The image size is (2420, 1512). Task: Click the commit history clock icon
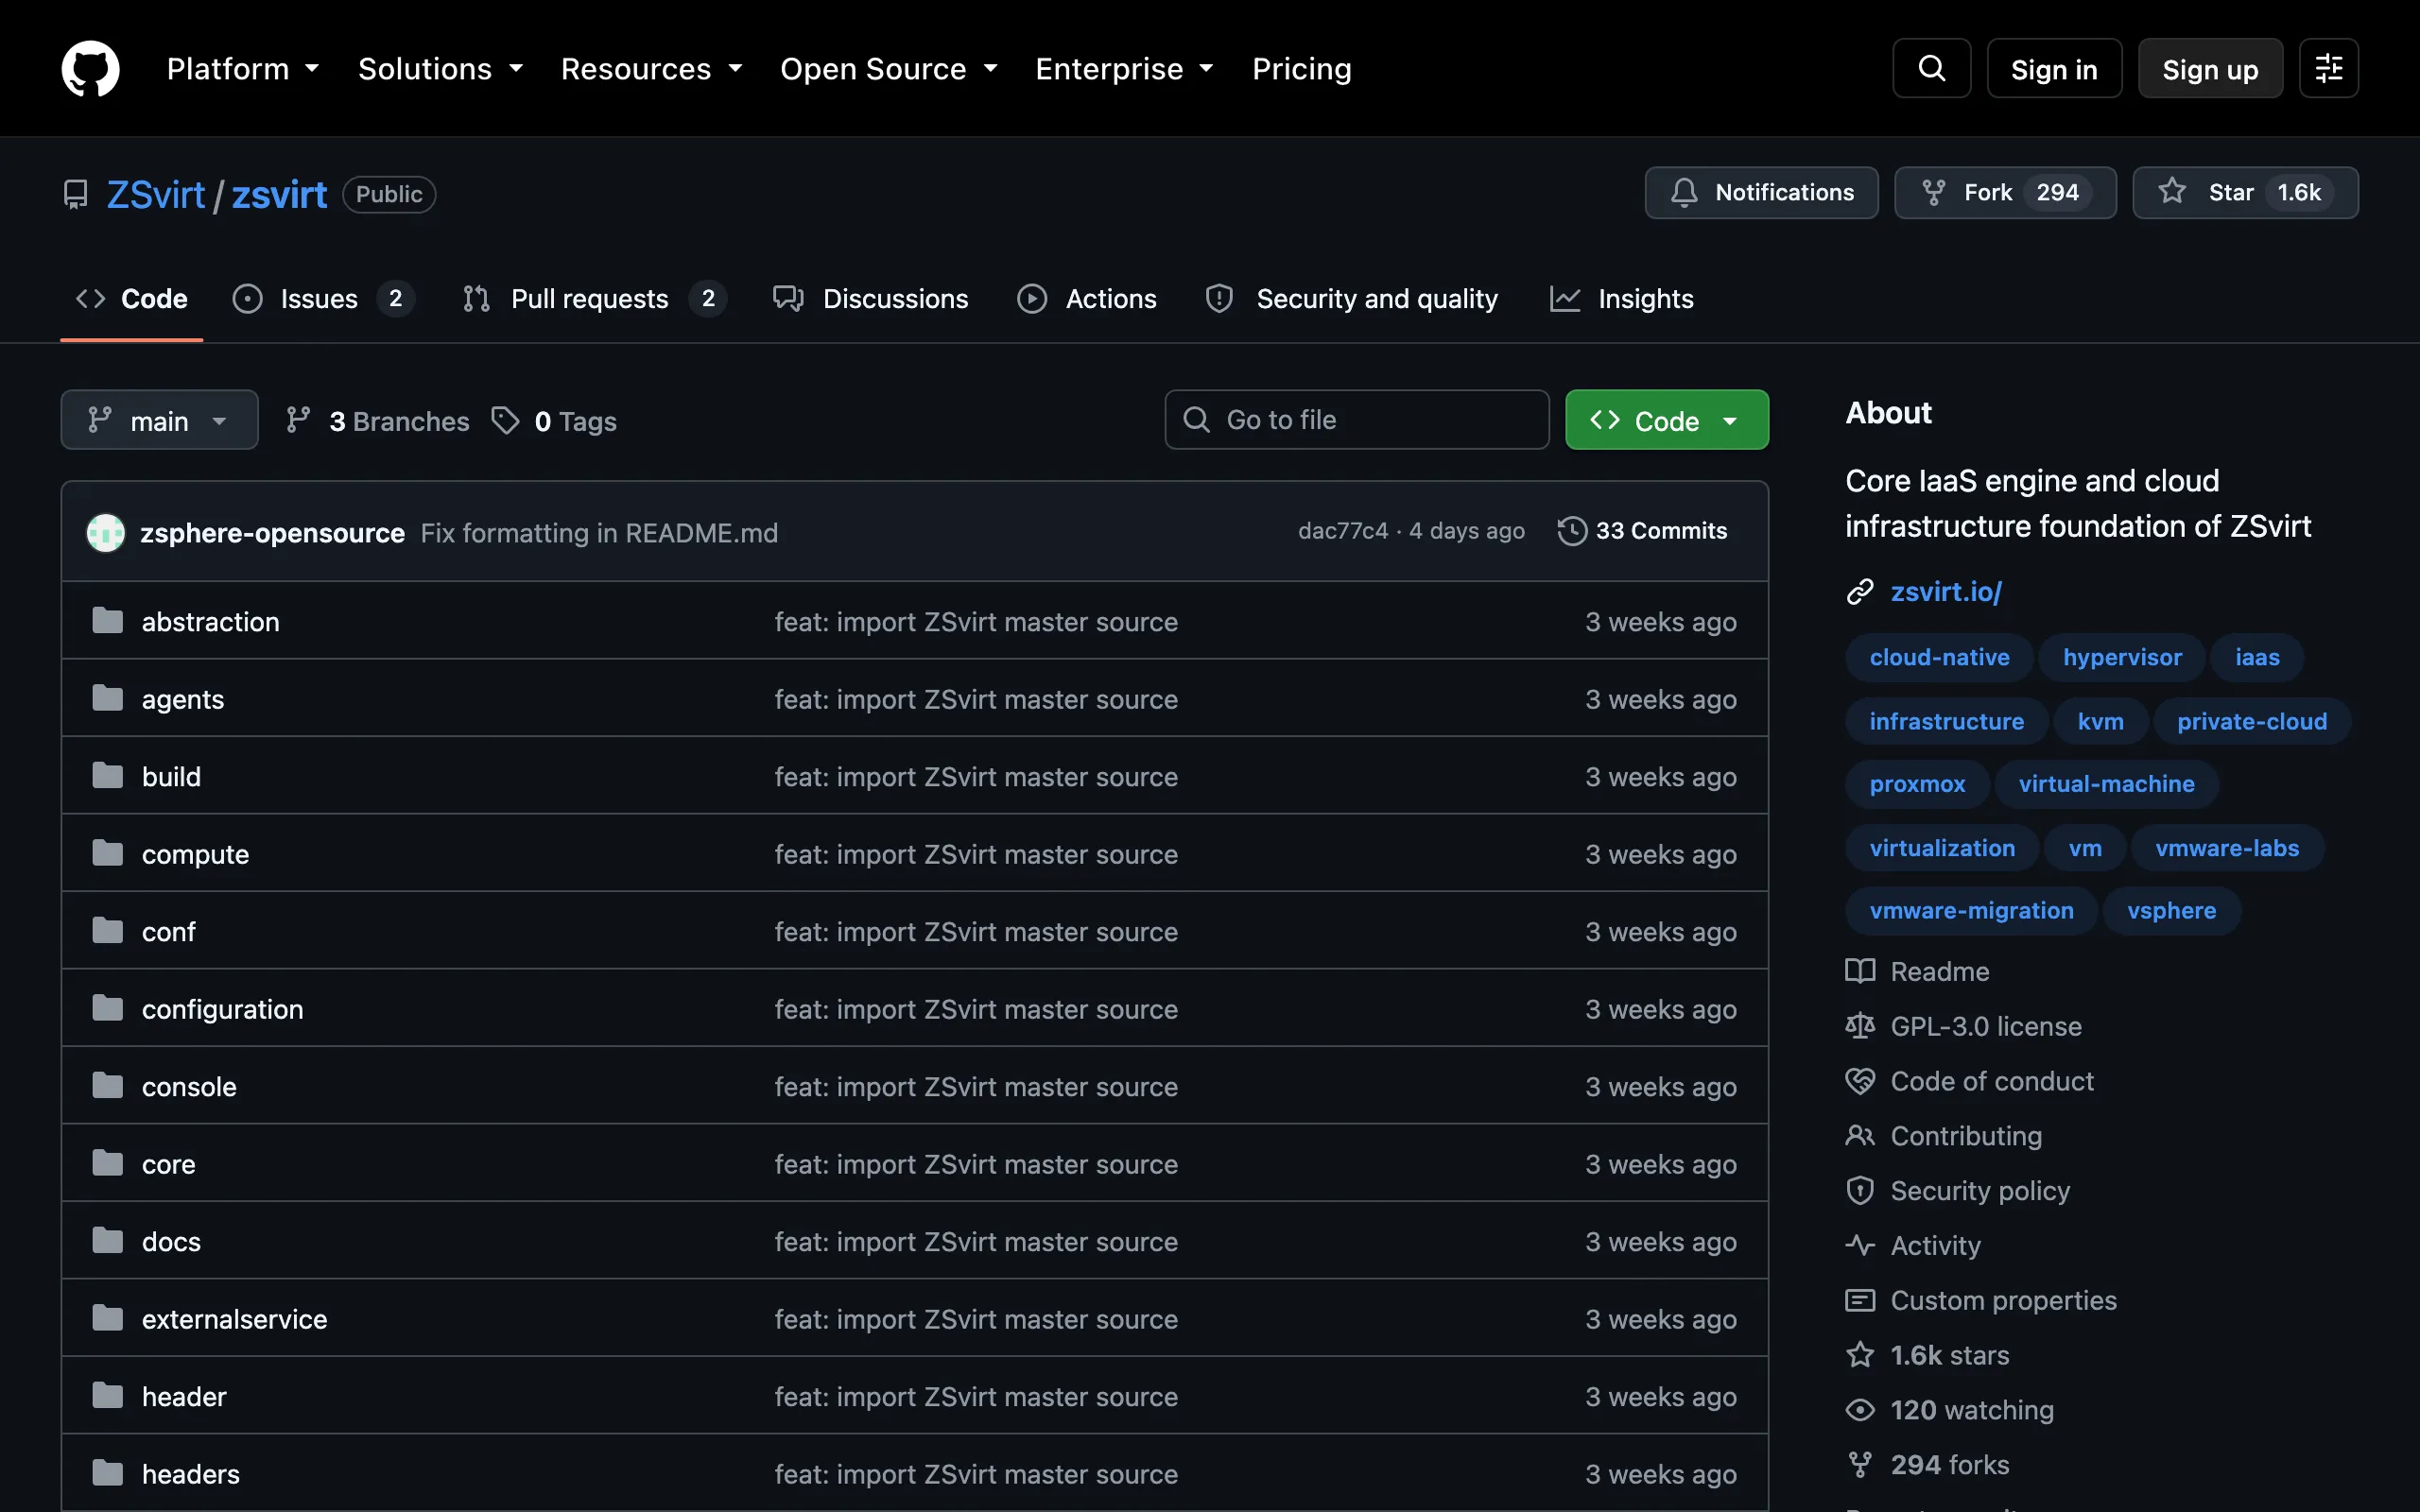1572,531
